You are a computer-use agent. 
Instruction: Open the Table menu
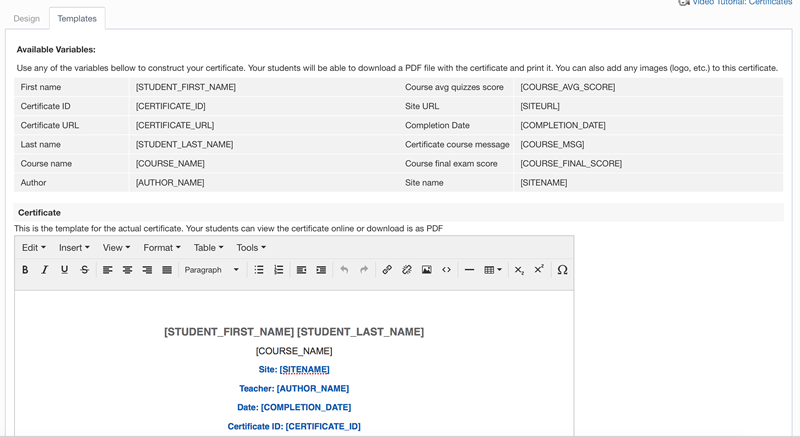(208, 247)
